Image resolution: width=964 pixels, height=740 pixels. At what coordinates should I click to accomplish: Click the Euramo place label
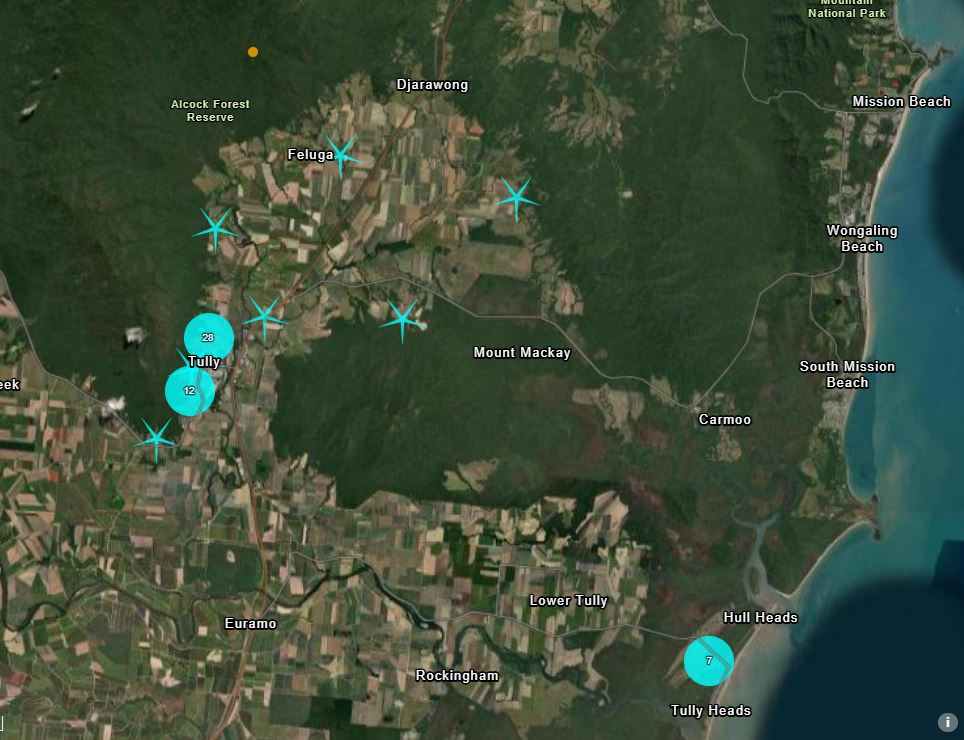[x=251, y=622]
